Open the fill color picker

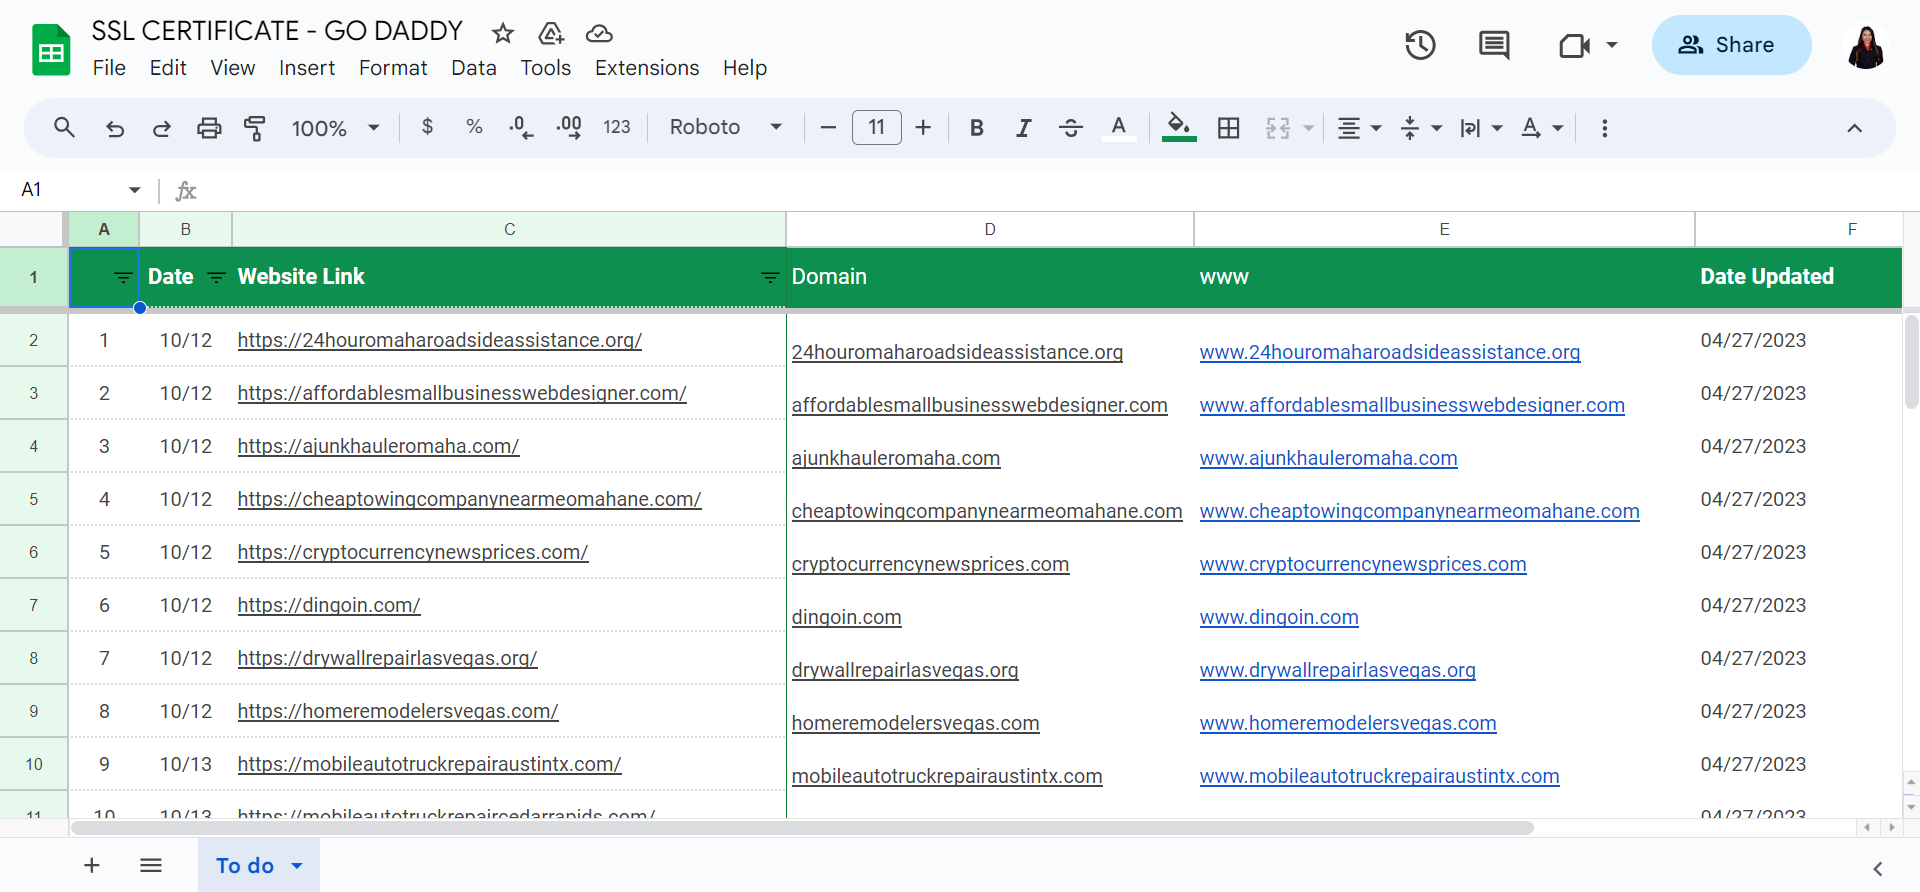1179,128
